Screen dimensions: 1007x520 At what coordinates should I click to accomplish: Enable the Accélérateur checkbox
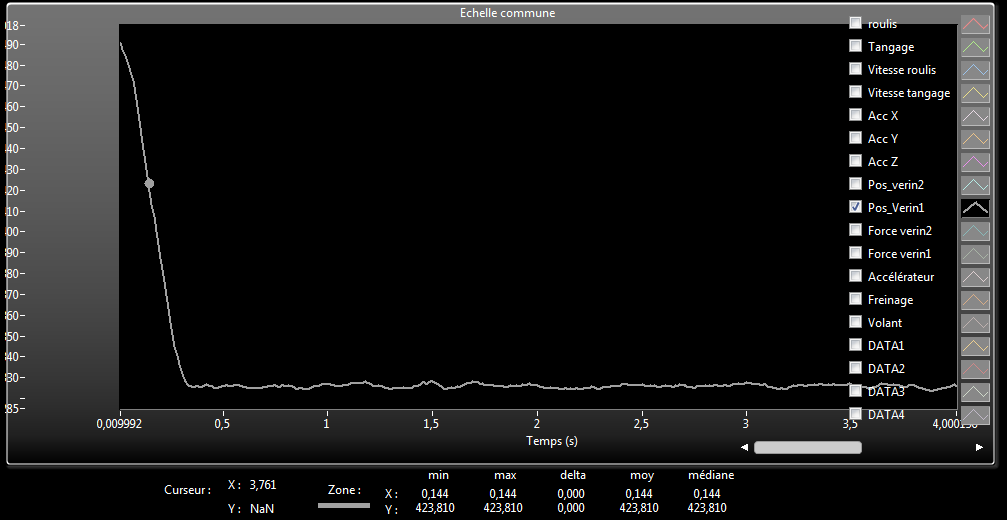[855, 276]
